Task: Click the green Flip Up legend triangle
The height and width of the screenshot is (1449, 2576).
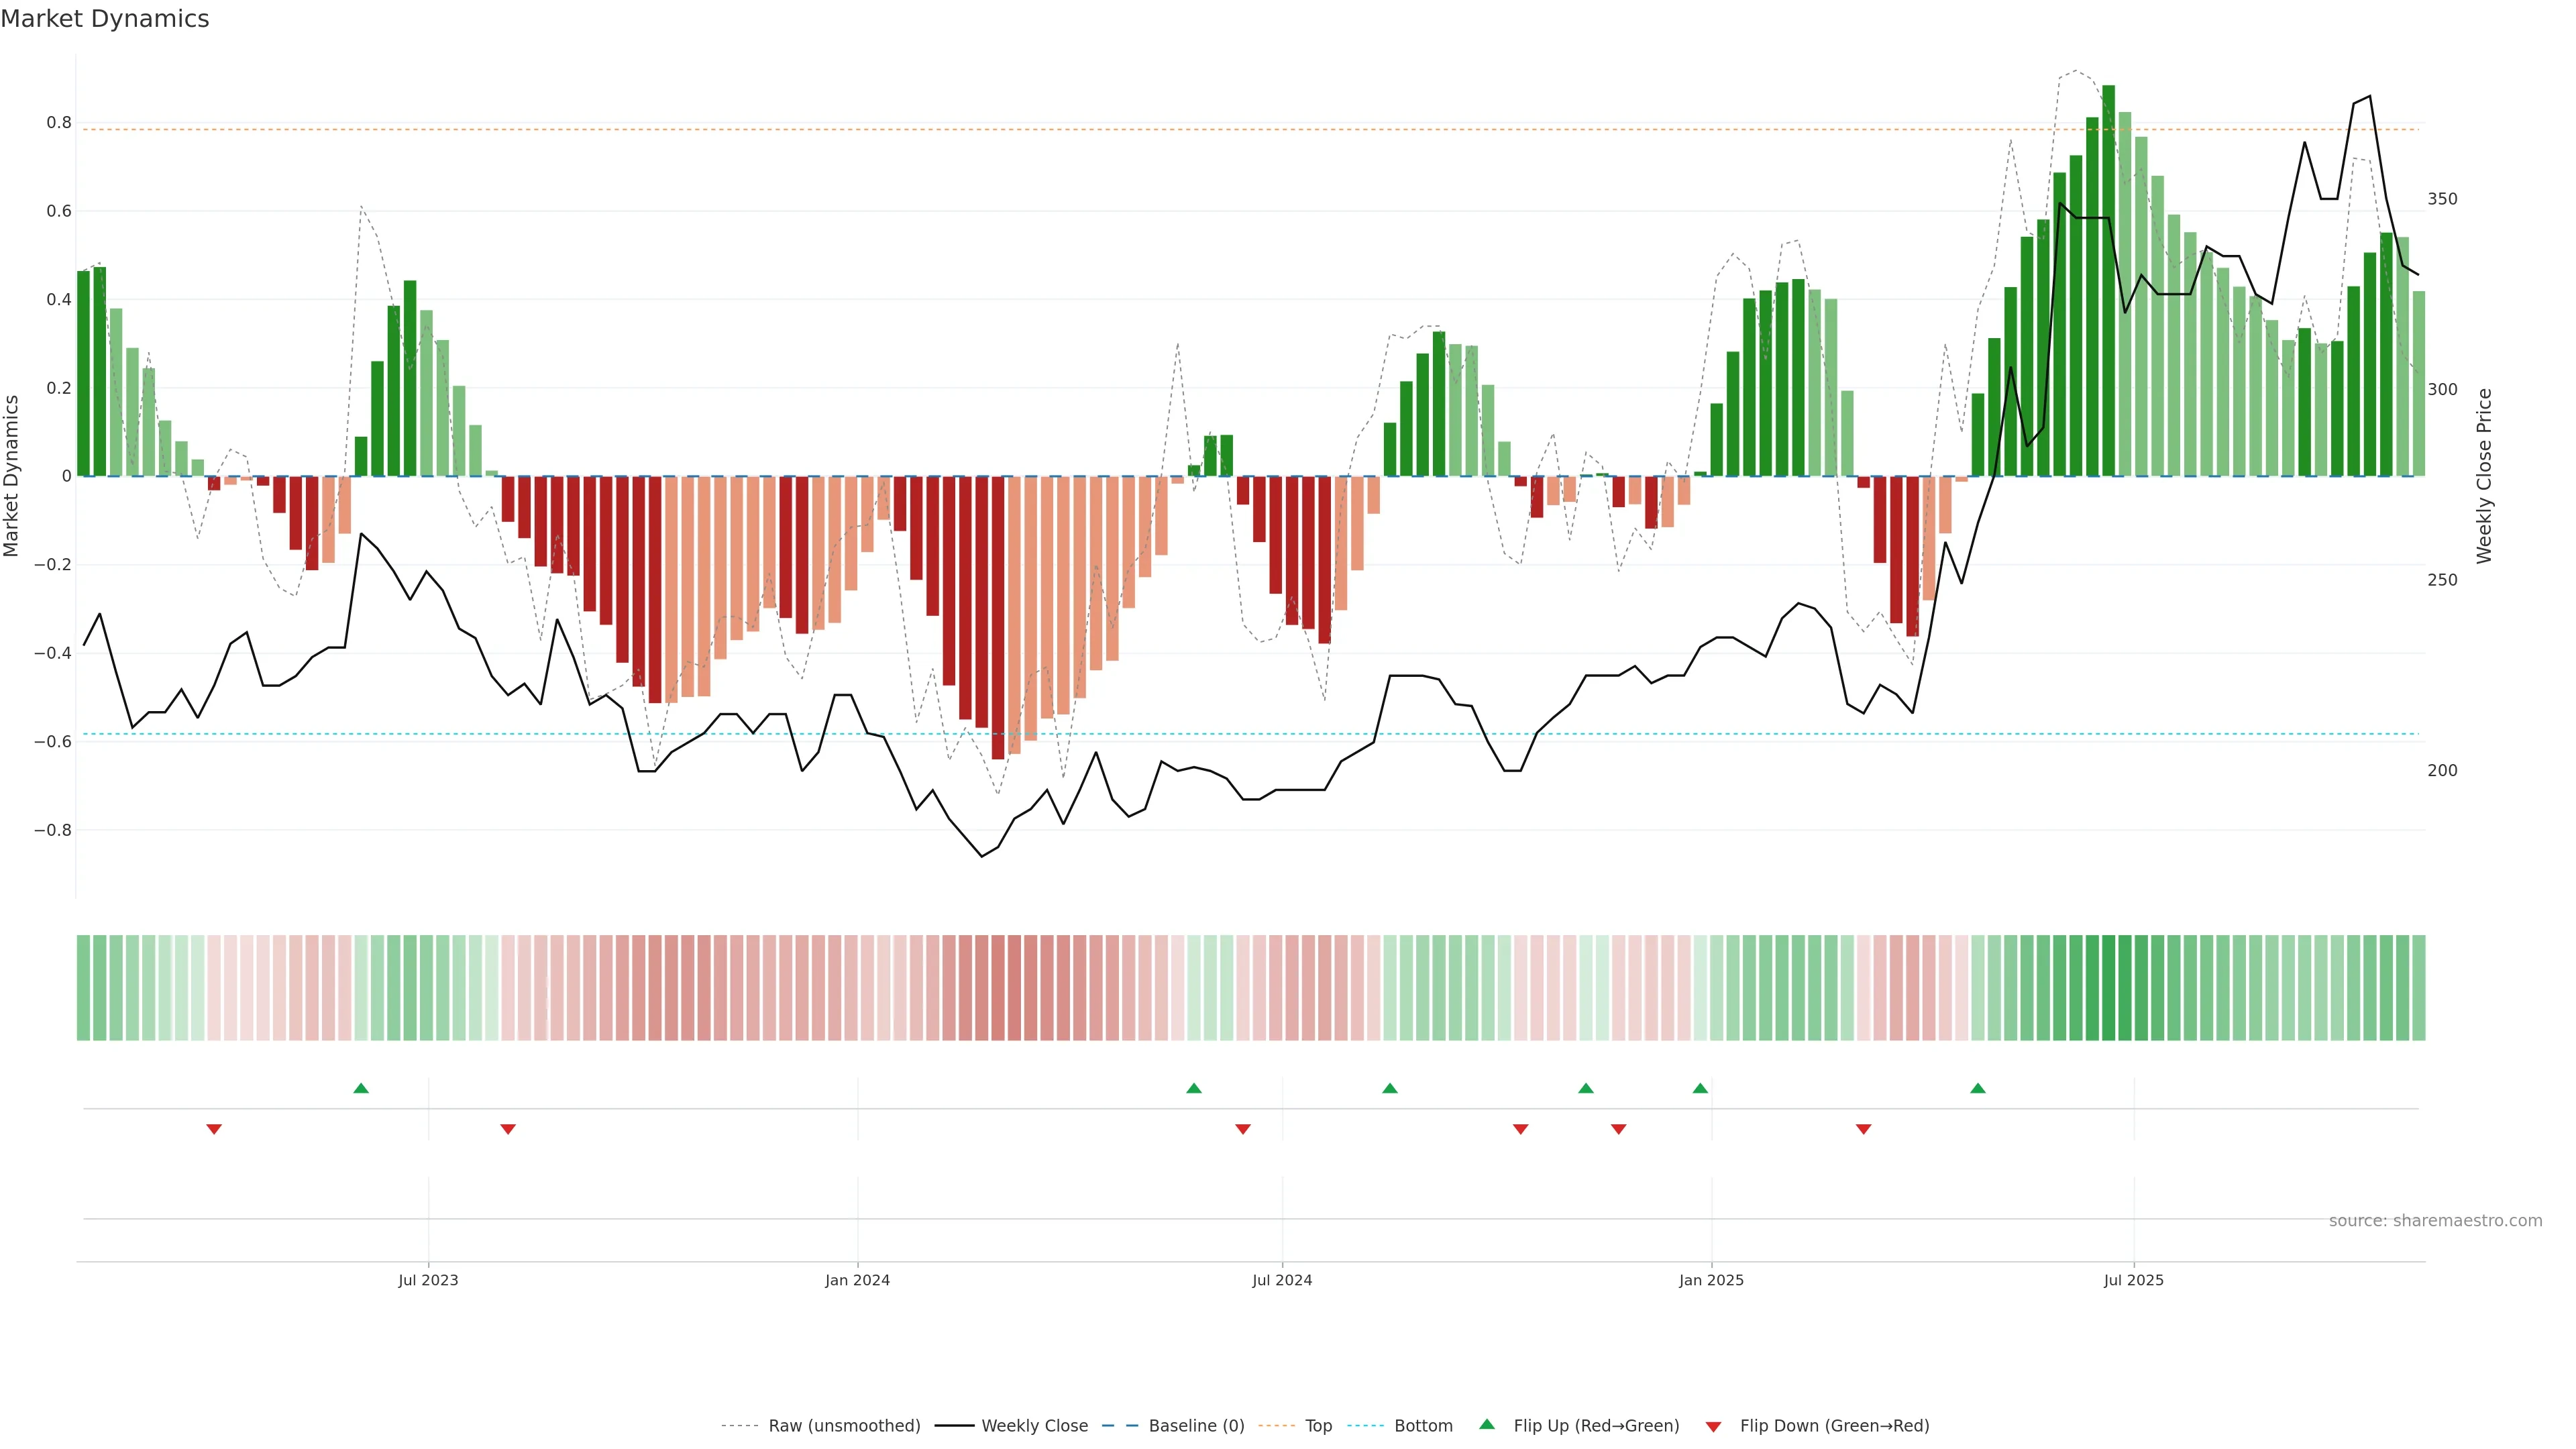Action: [x=1487, y=1424]
